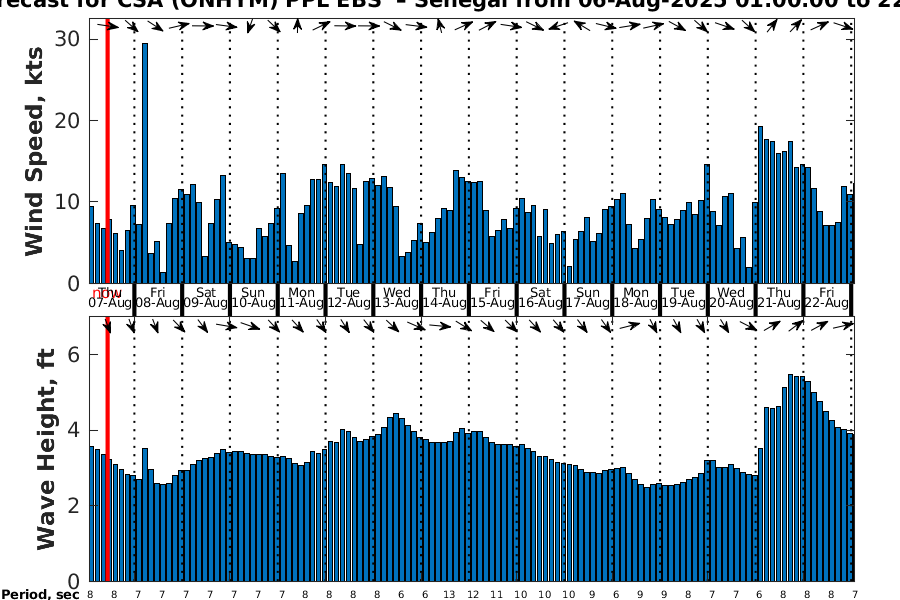Select the Fri 15-Aug date label
The height and width of the screenshot is (600, 900).
[492, 298]
